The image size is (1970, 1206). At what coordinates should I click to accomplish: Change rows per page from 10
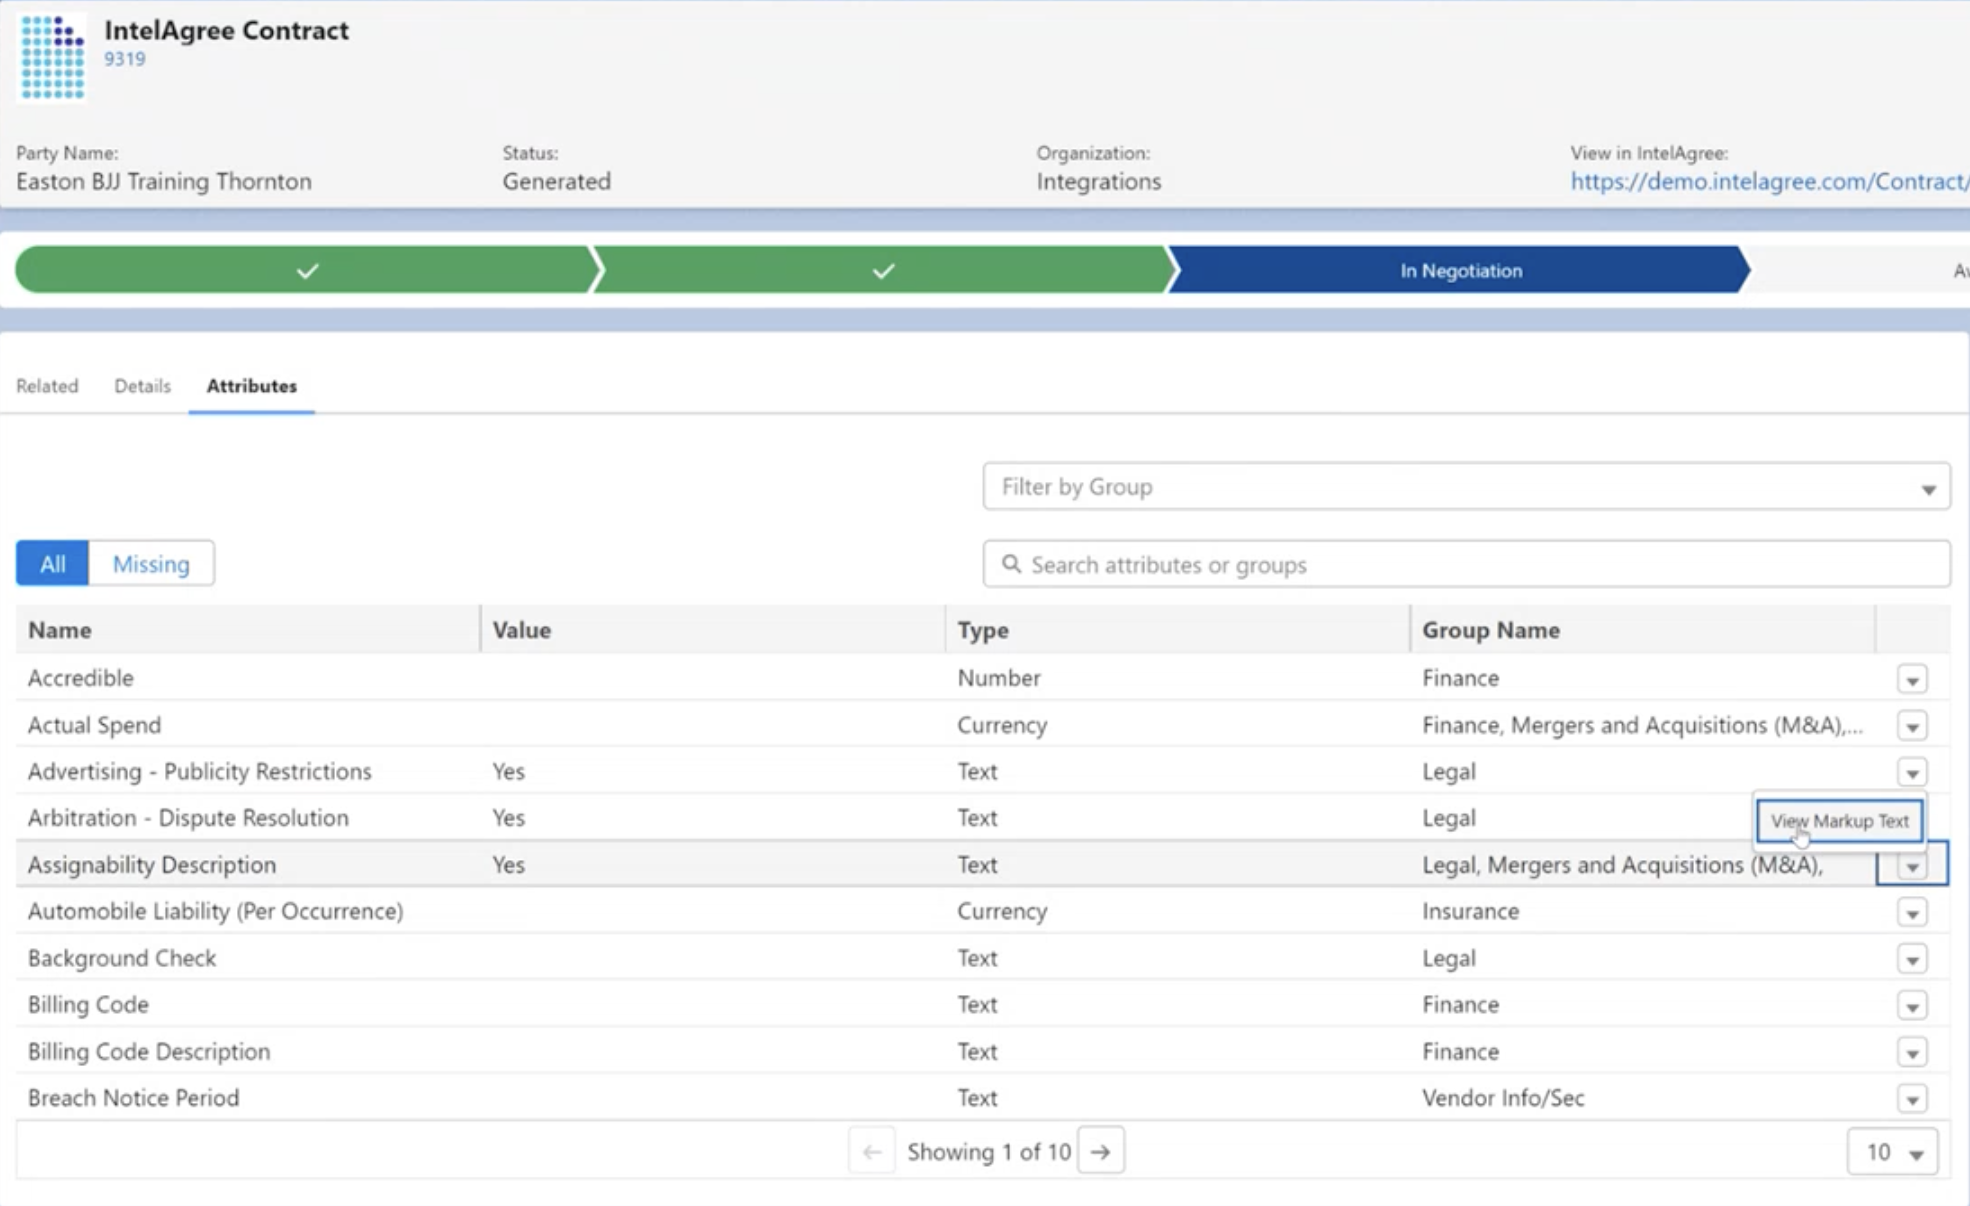[x=1892, y=1152]
